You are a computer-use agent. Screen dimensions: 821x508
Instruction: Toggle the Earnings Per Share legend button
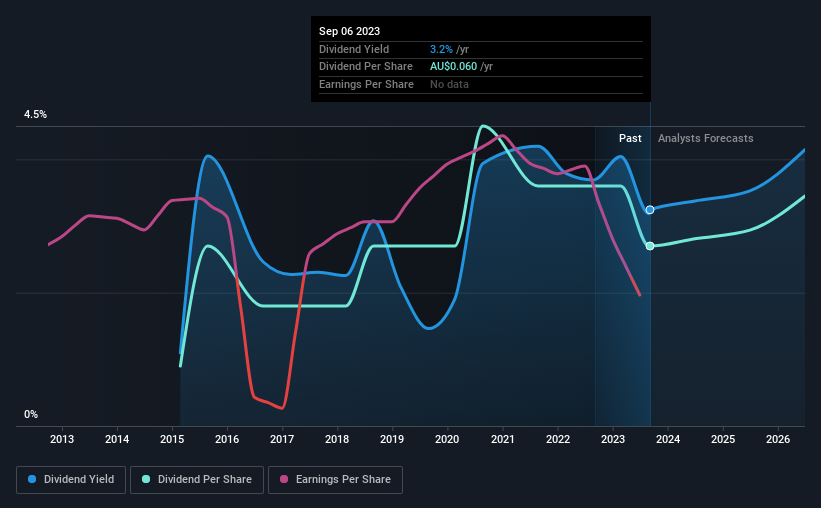coord(335,479)
